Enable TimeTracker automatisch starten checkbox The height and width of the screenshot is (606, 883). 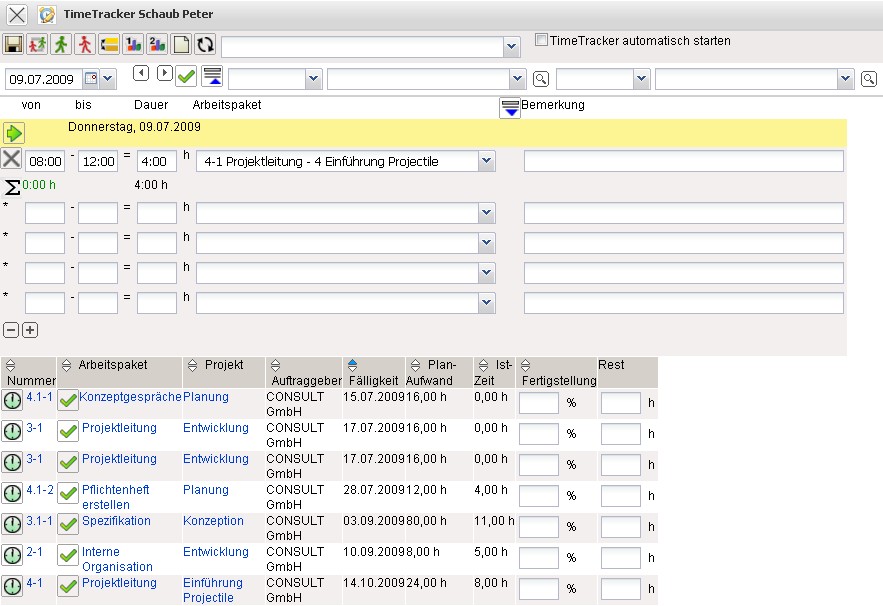541,41
